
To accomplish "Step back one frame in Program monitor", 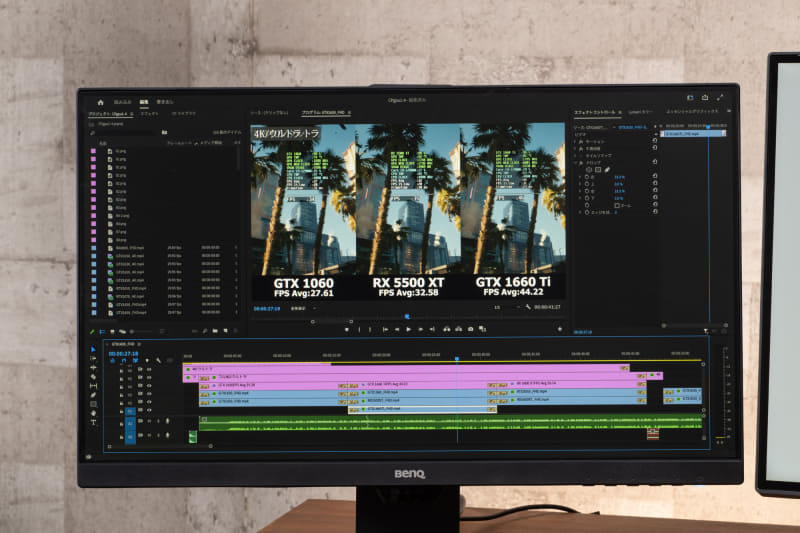I will click(x=397, y=329).
